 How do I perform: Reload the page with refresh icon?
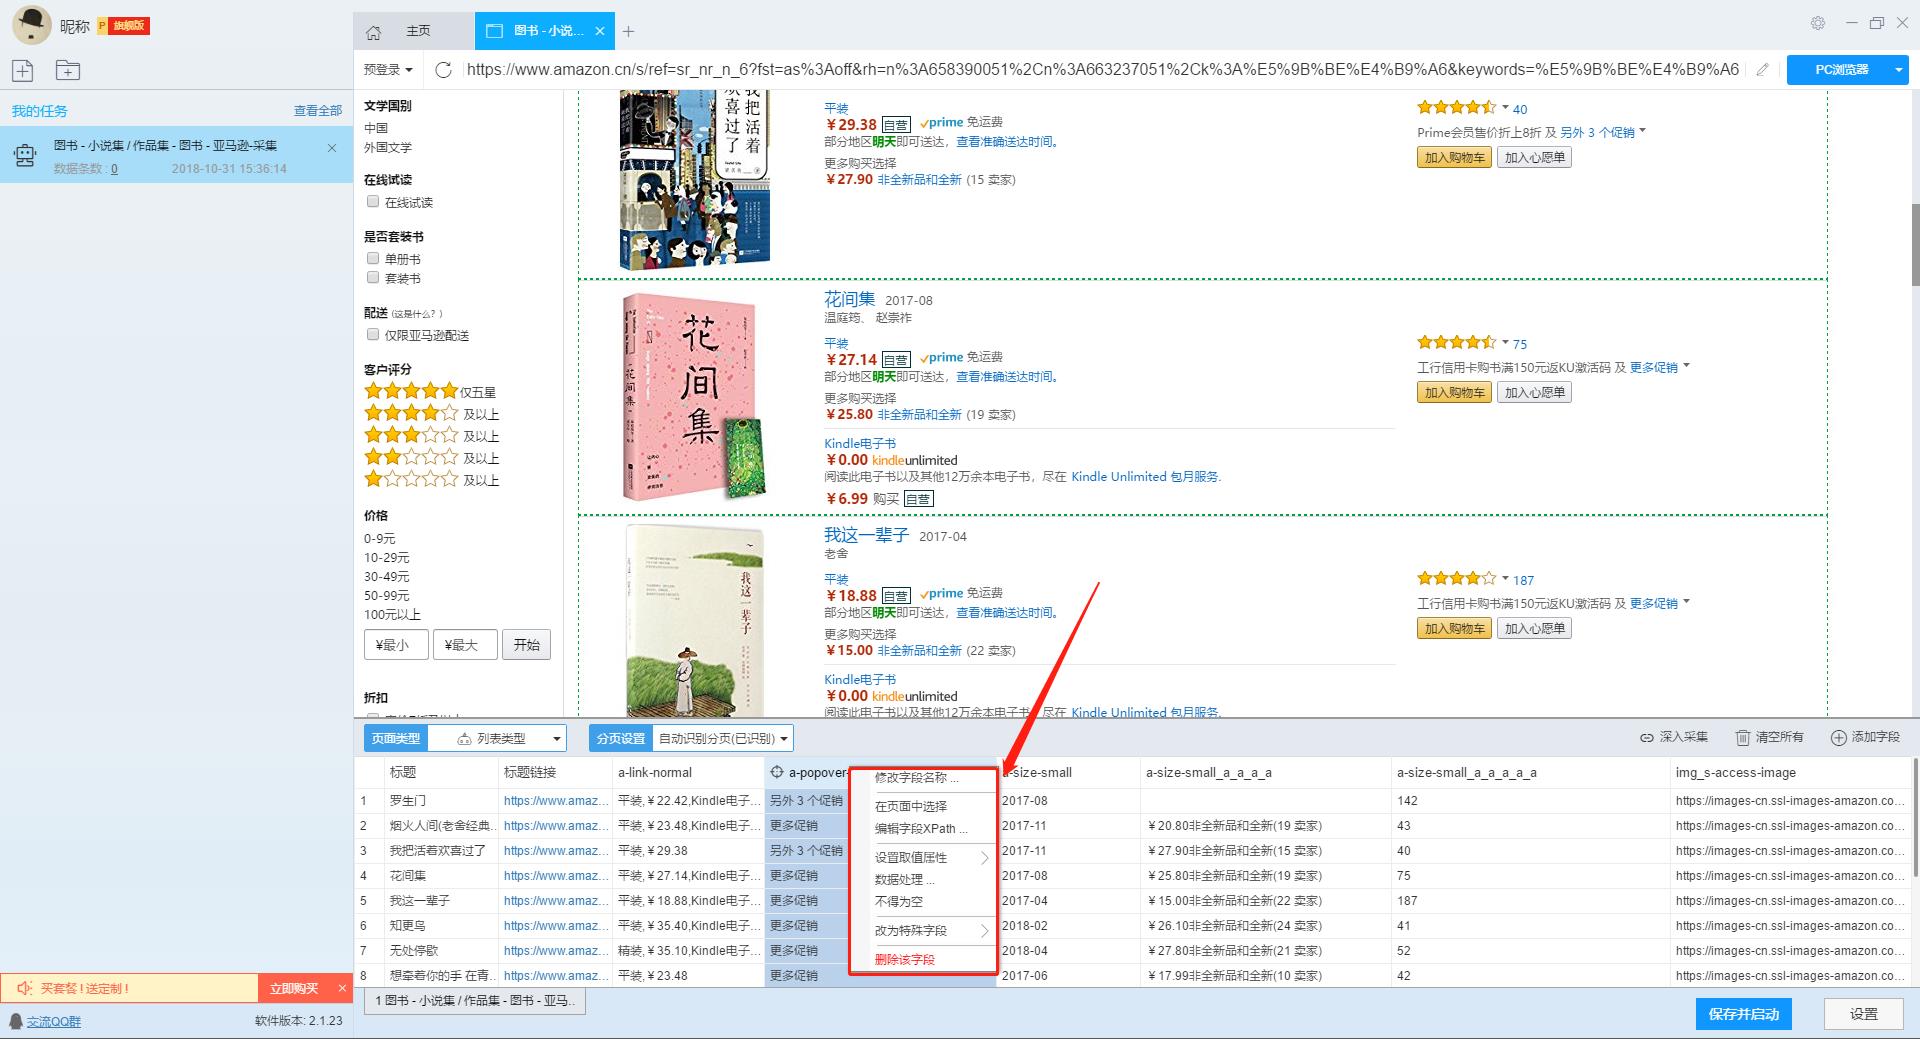coord(444,69)
